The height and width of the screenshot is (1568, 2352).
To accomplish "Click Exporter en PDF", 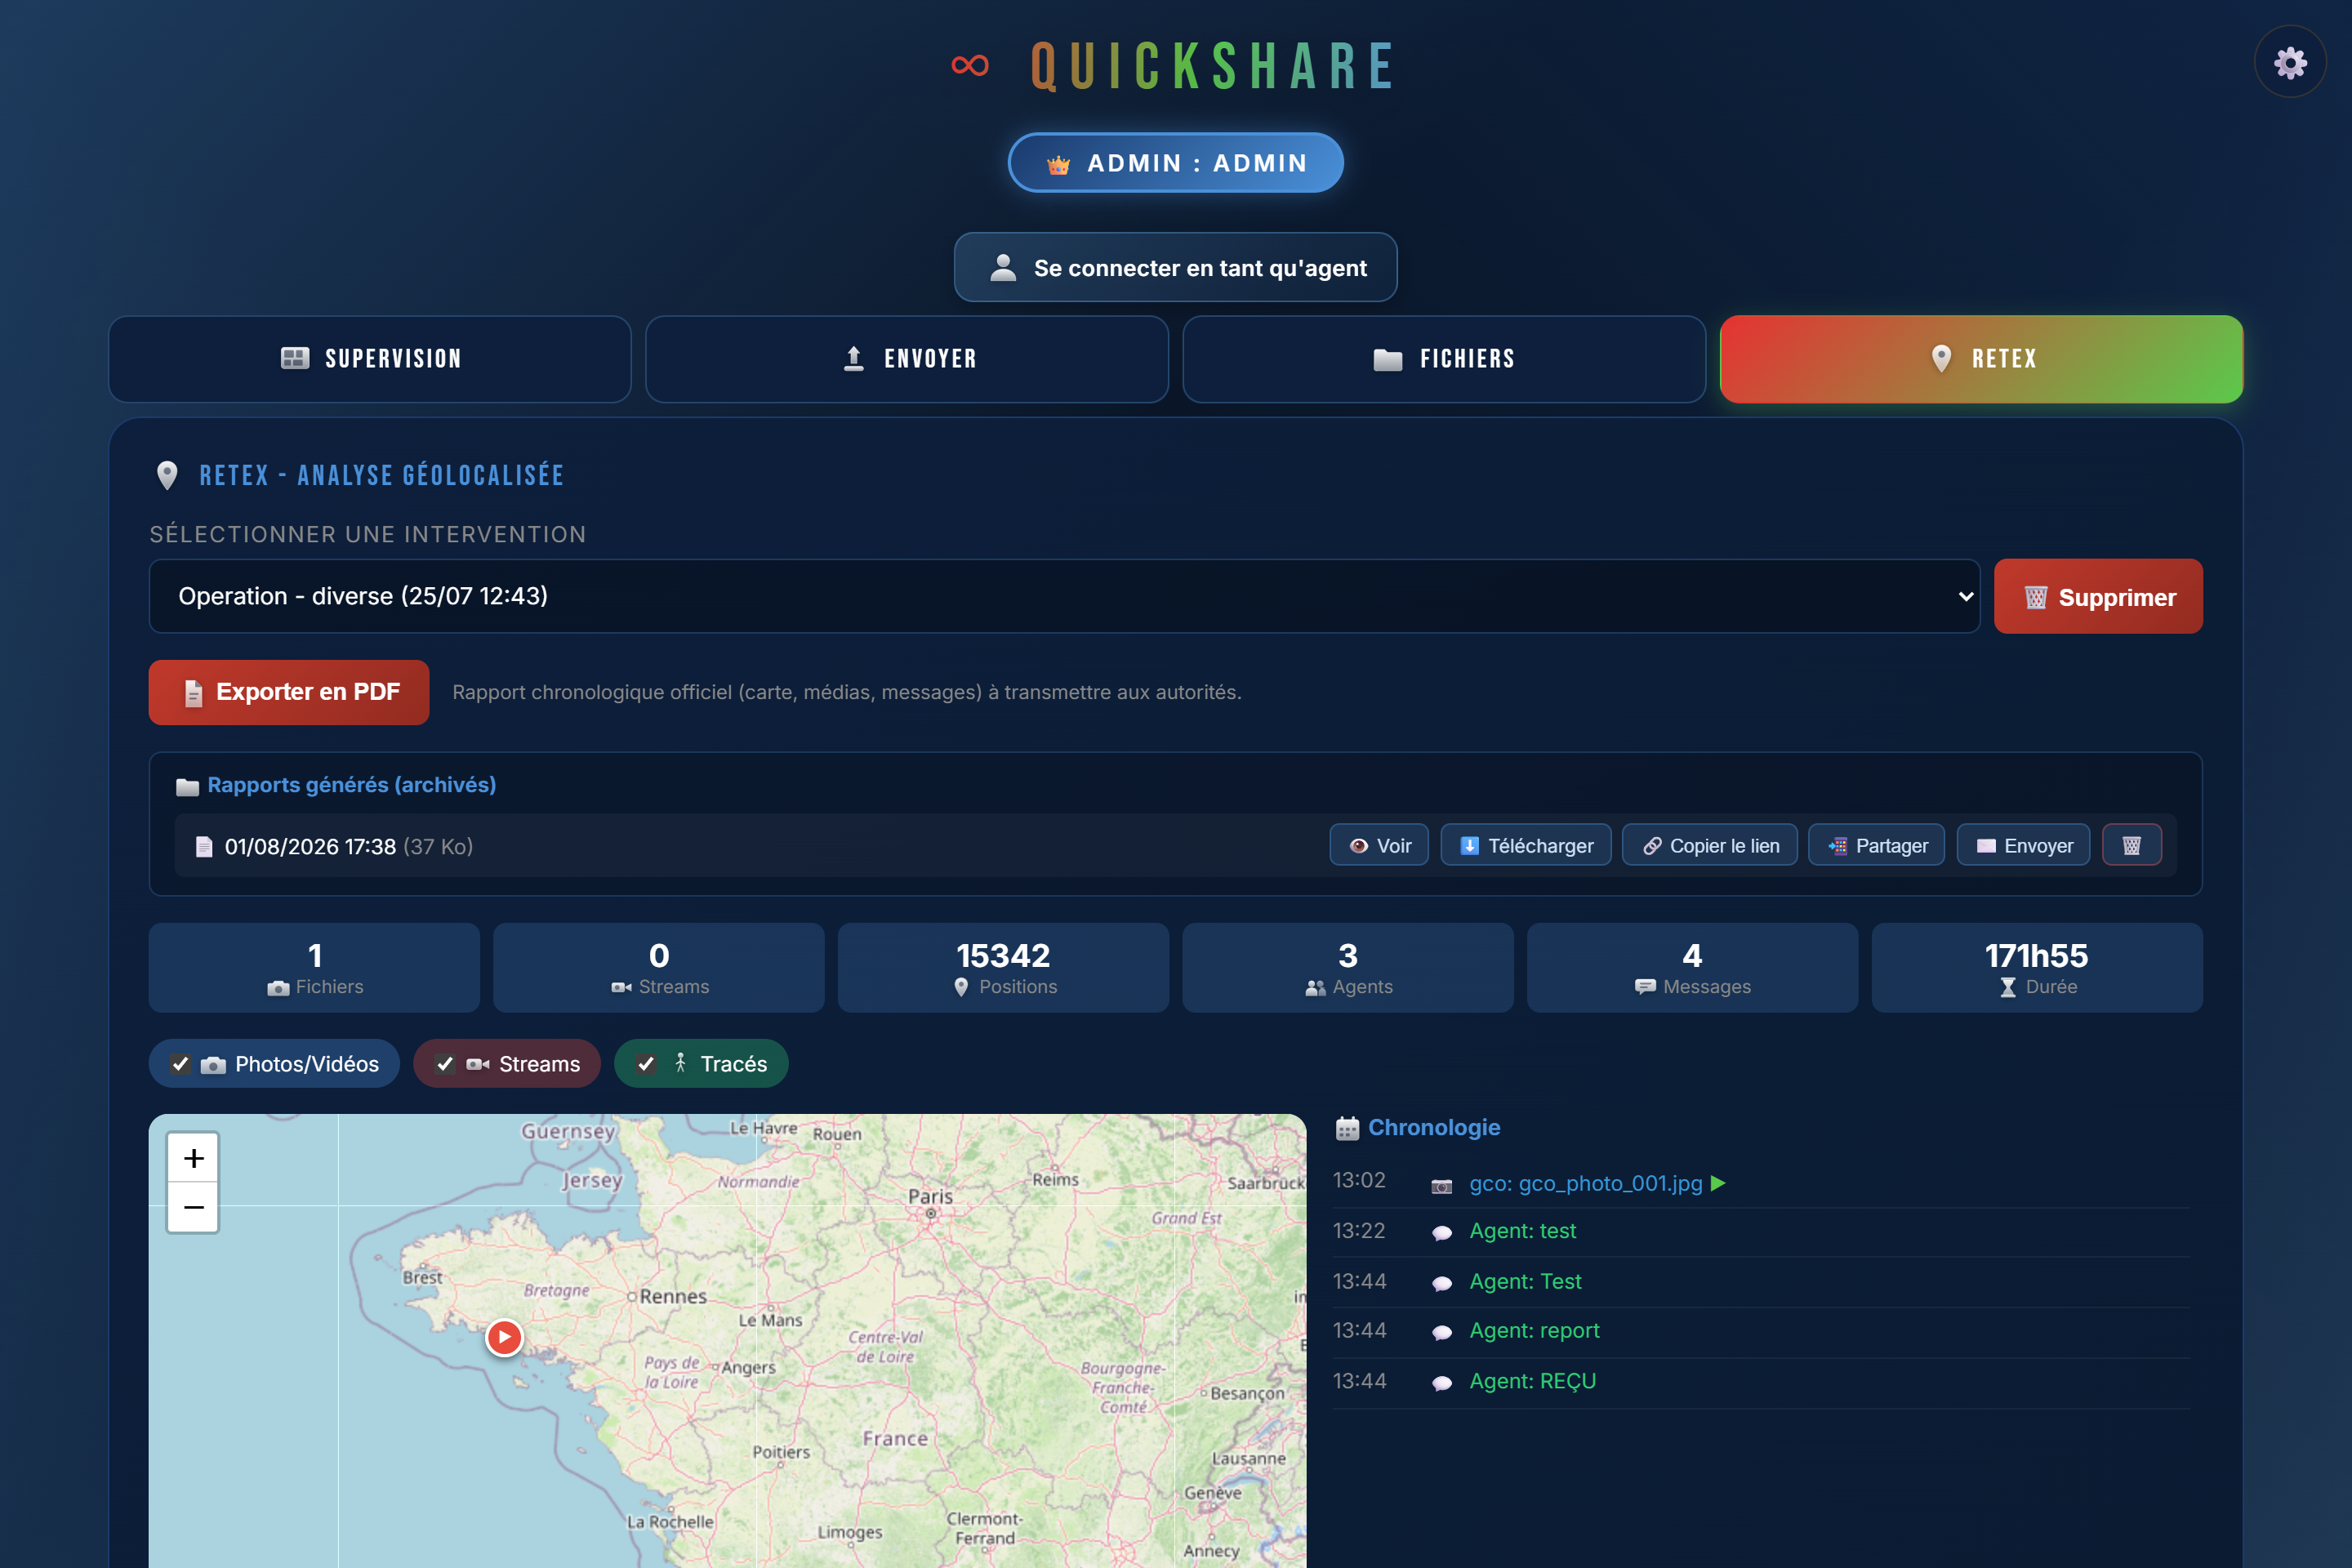I will click(x=289, y=692).
